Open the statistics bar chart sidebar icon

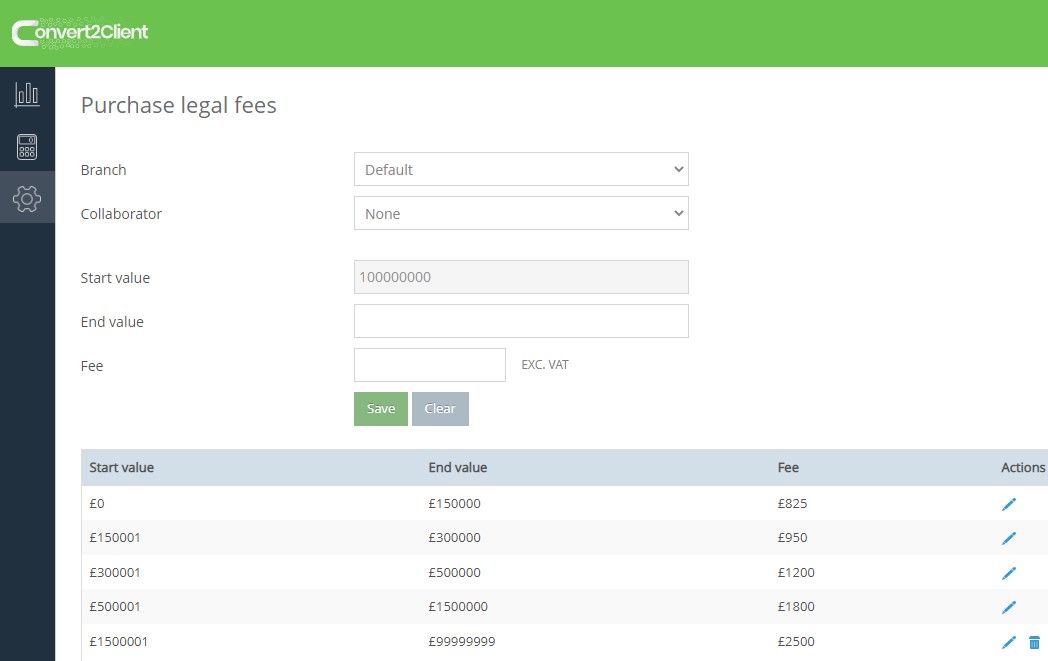27,93
